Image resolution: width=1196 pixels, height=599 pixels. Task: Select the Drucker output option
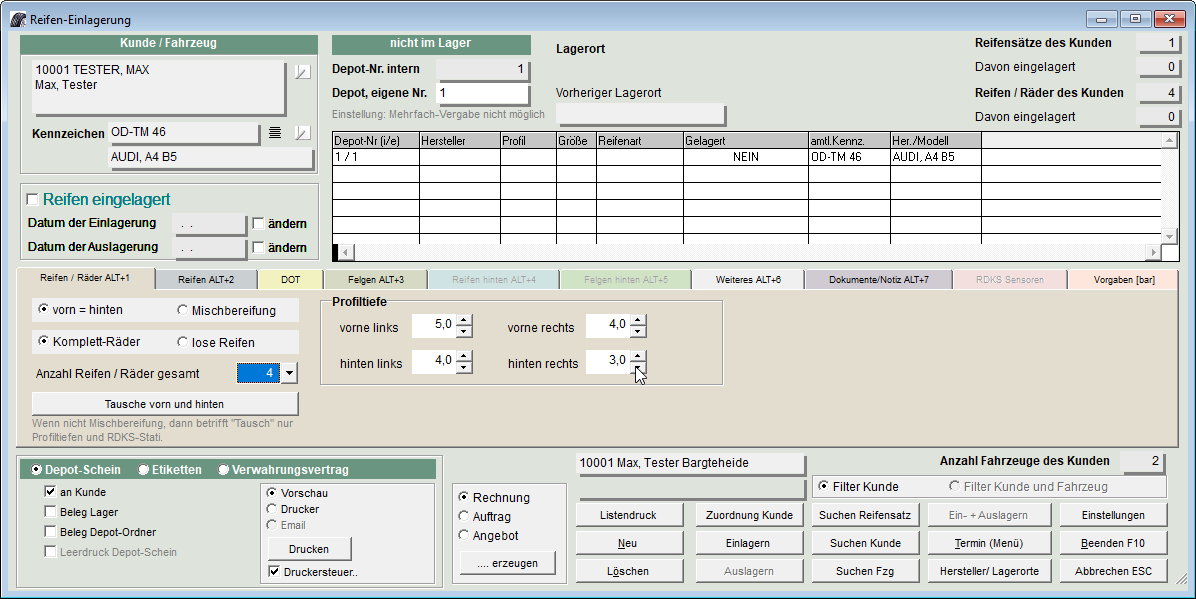pyautogui.click(x=272, y=509)
